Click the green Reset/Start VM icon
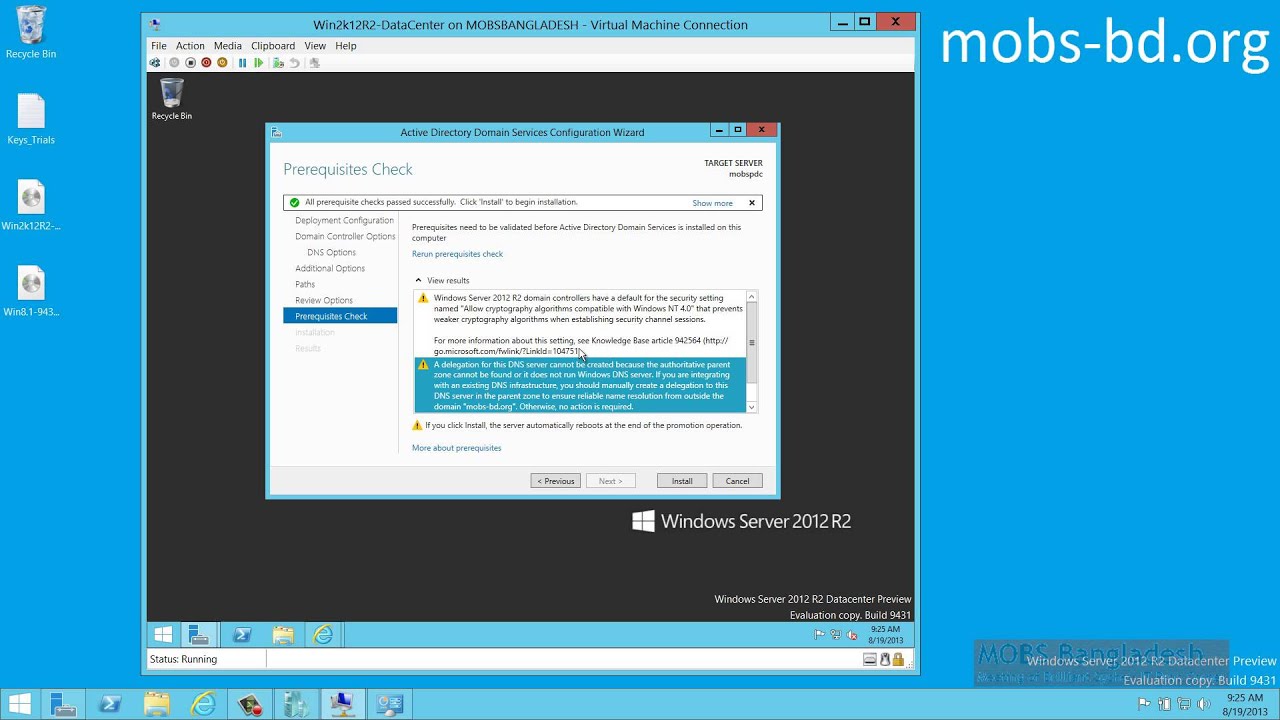The width and height of the screenshot is (1280, 720). pos(258,63)
